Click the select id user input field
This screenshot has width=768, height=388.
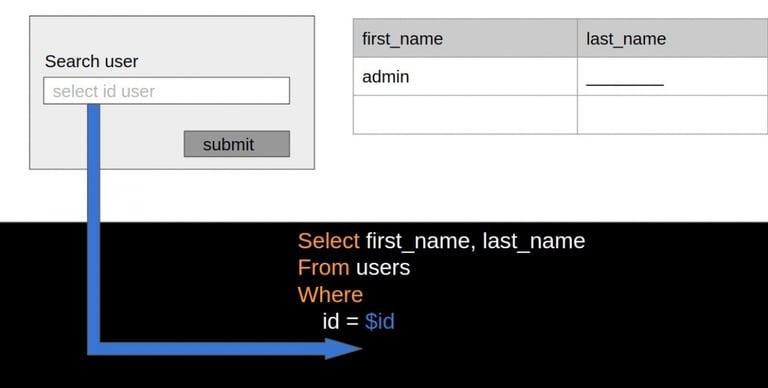(167, 91)
